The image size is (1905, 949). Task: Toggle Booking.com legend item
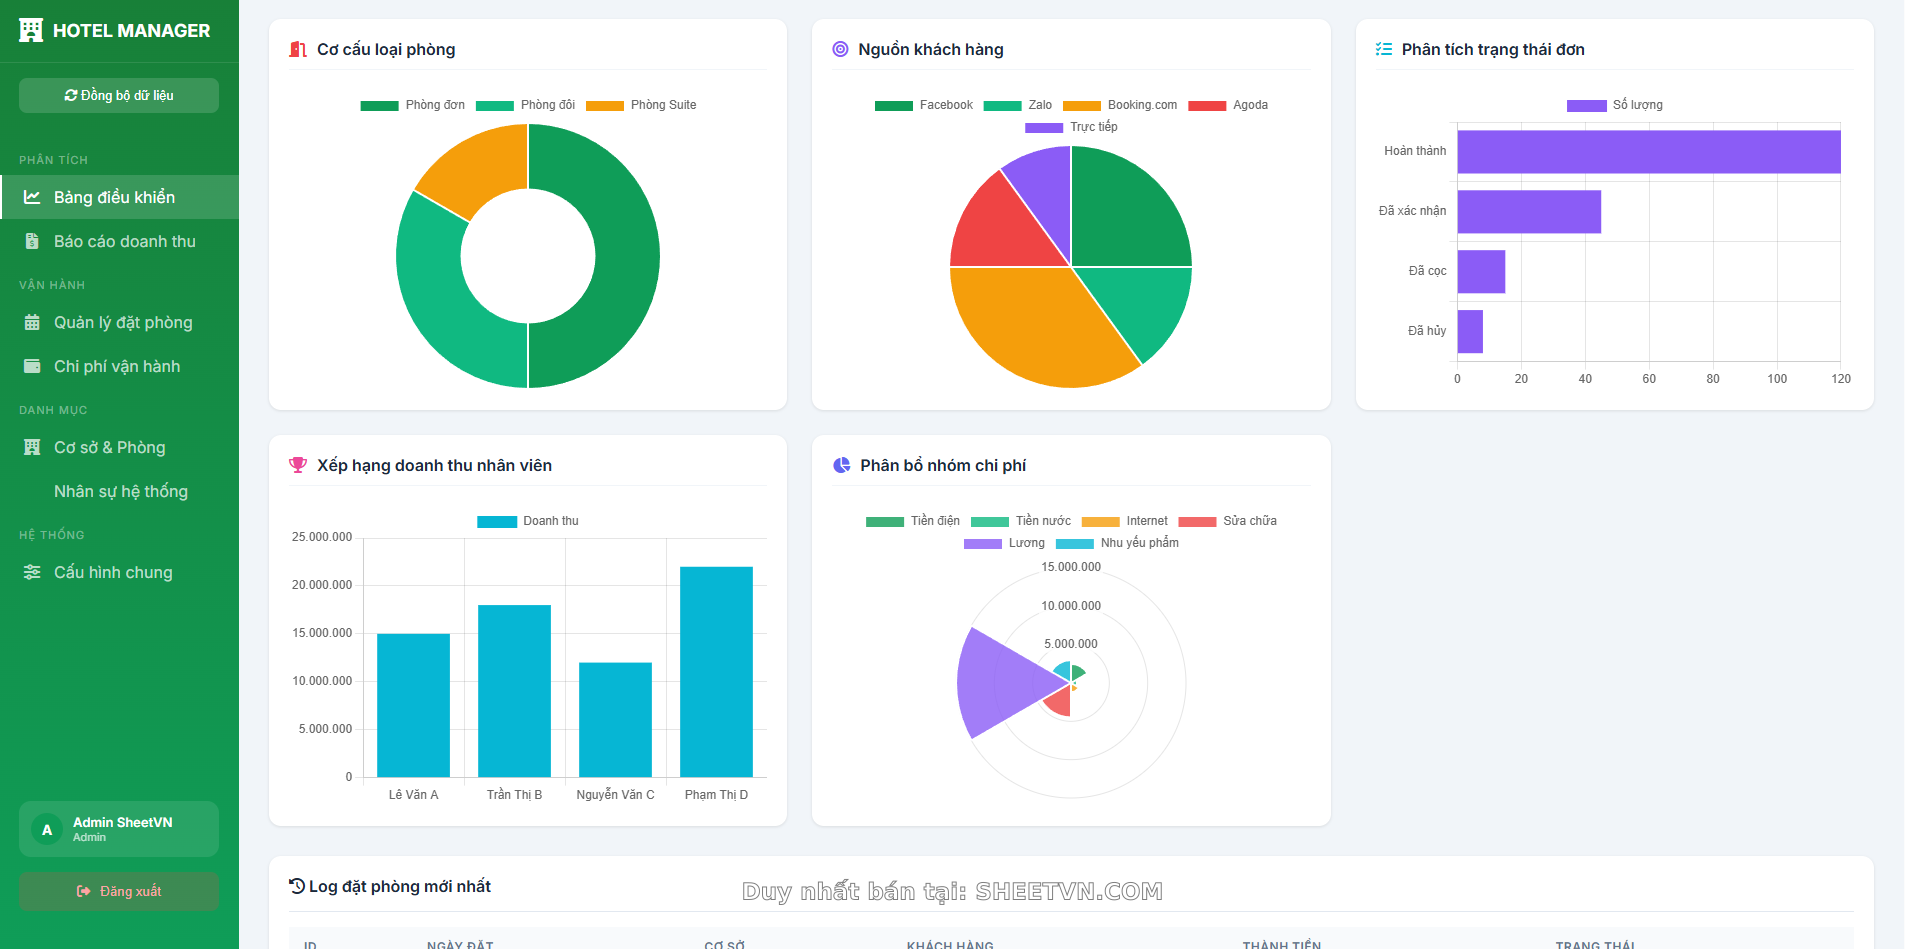1120,105
